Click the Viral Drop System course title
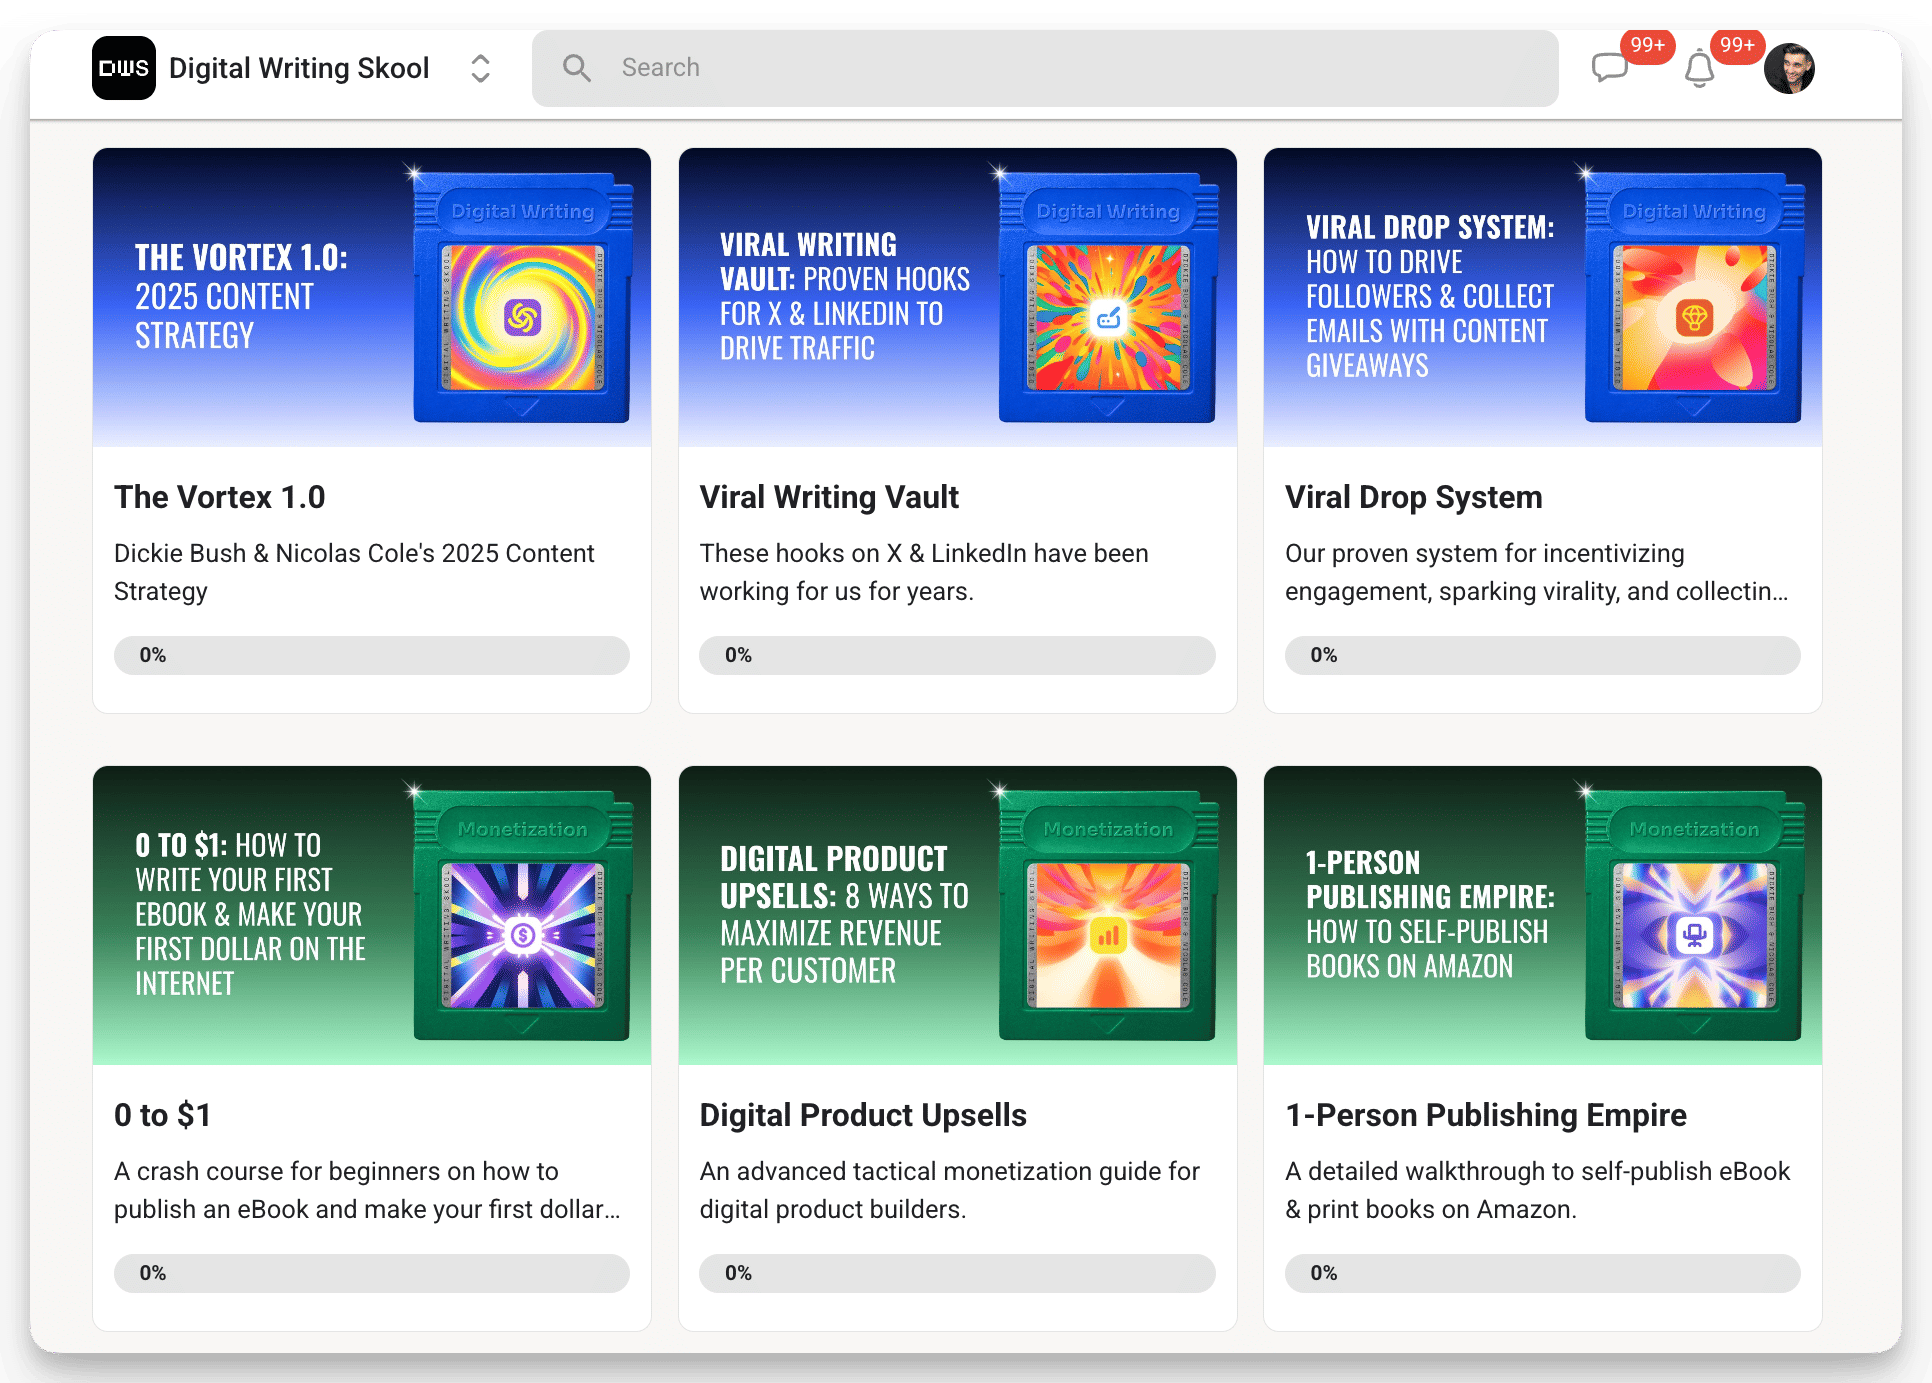 pyautogui.click(x=1414, y=497)
